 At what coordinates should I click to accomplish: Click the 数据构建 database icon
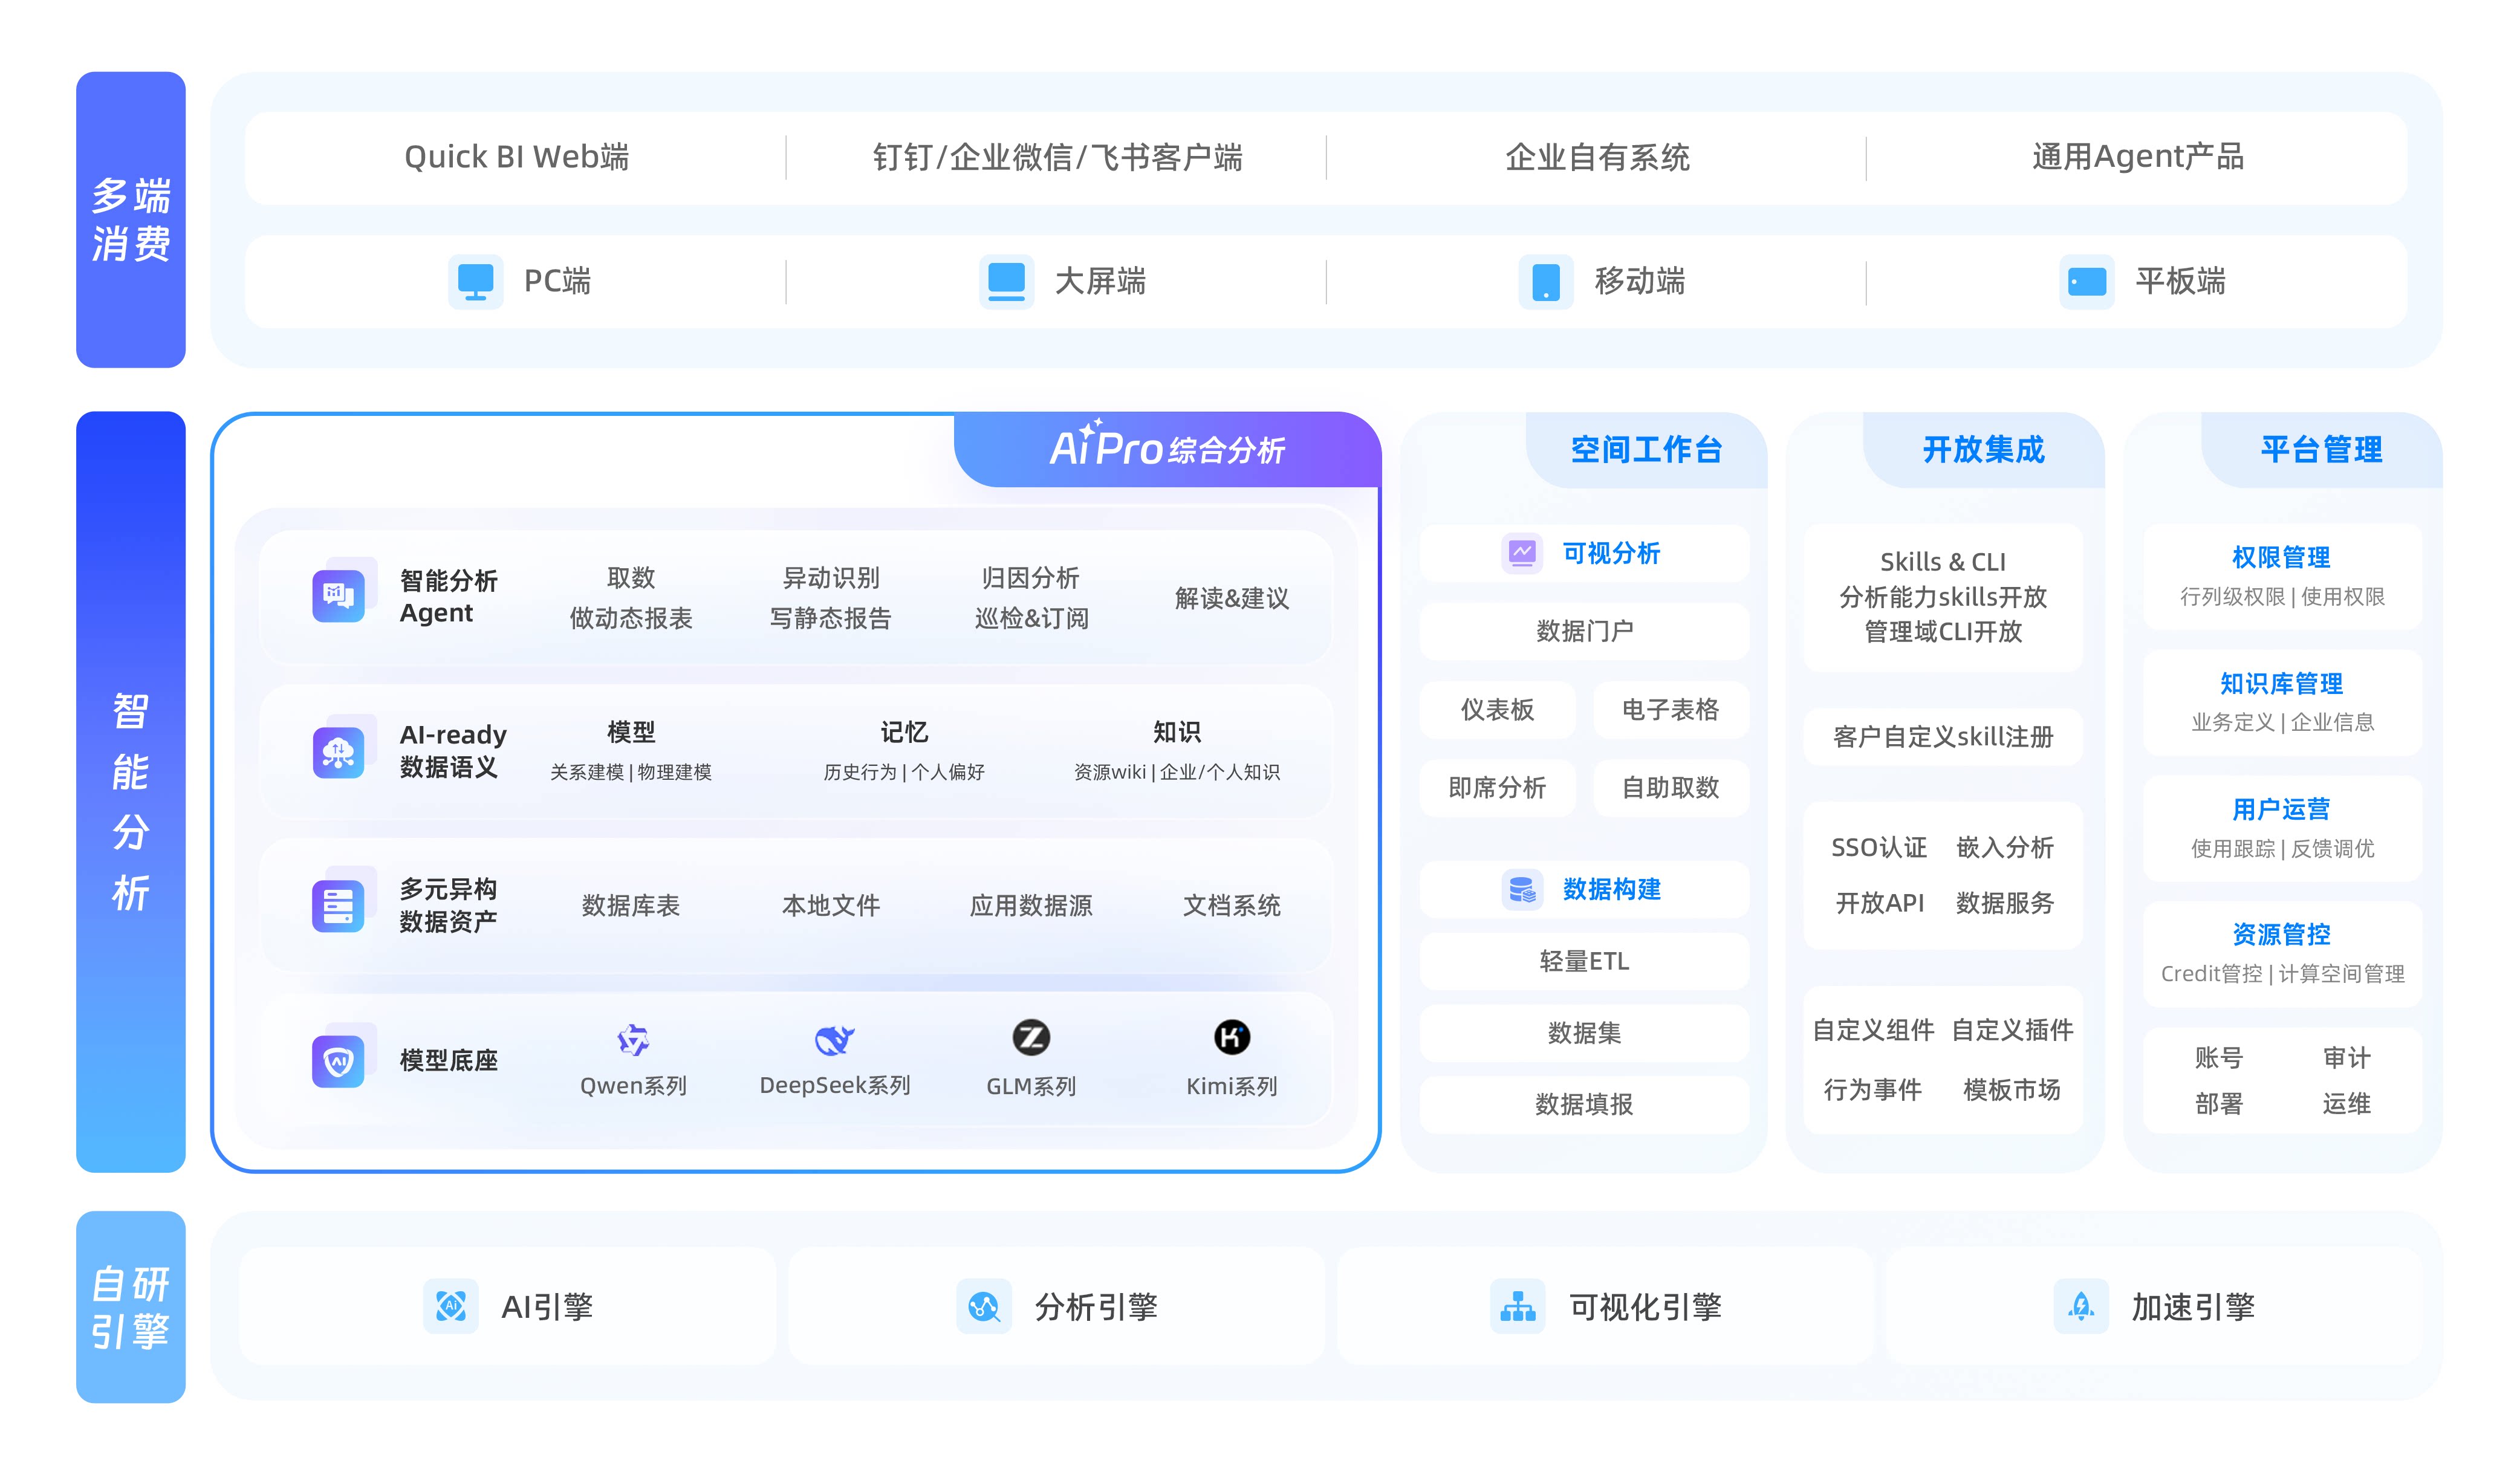coord(1522,889)
